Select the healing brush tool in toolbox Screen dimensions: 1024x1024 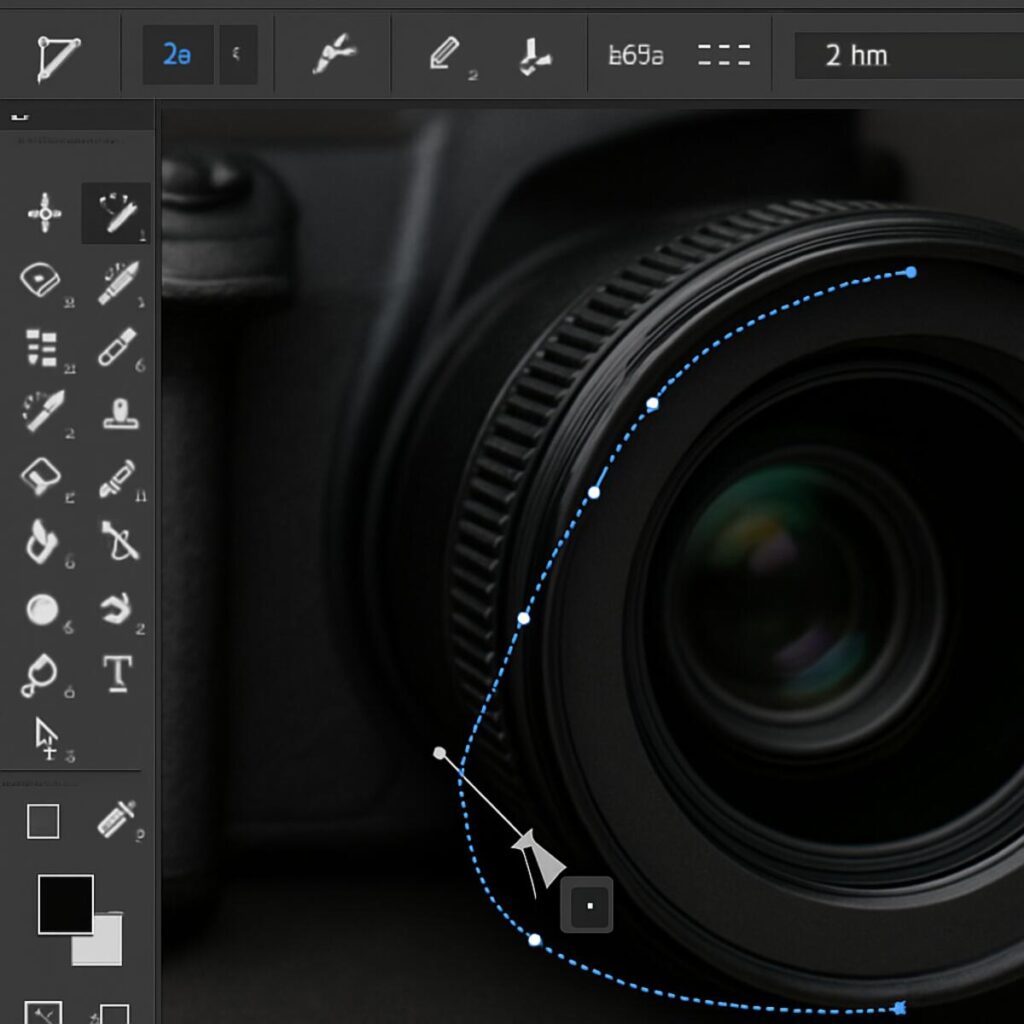coord(43,411)
